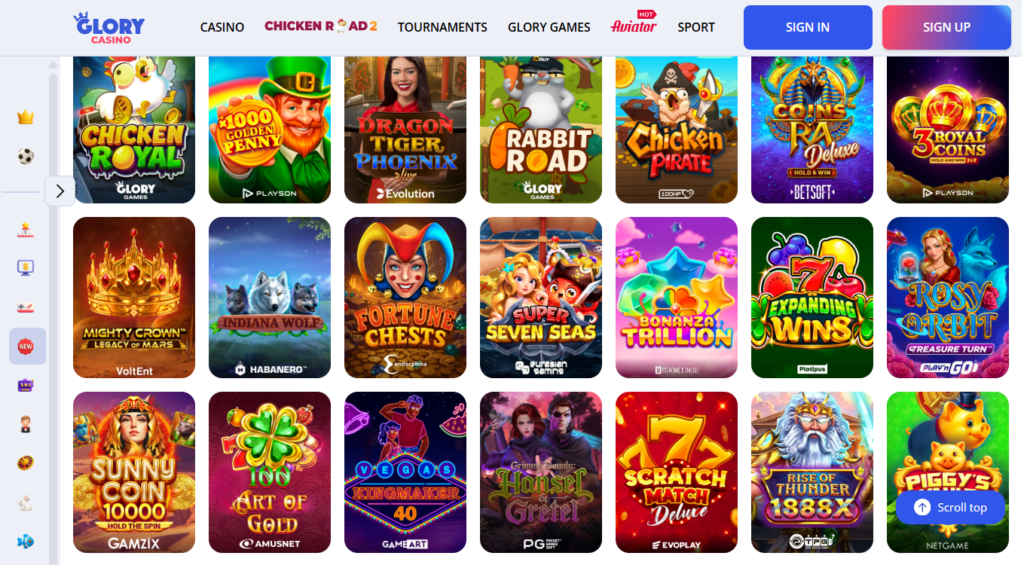Expand the sidebar with chevron arrow

click(x=60, y=191)
